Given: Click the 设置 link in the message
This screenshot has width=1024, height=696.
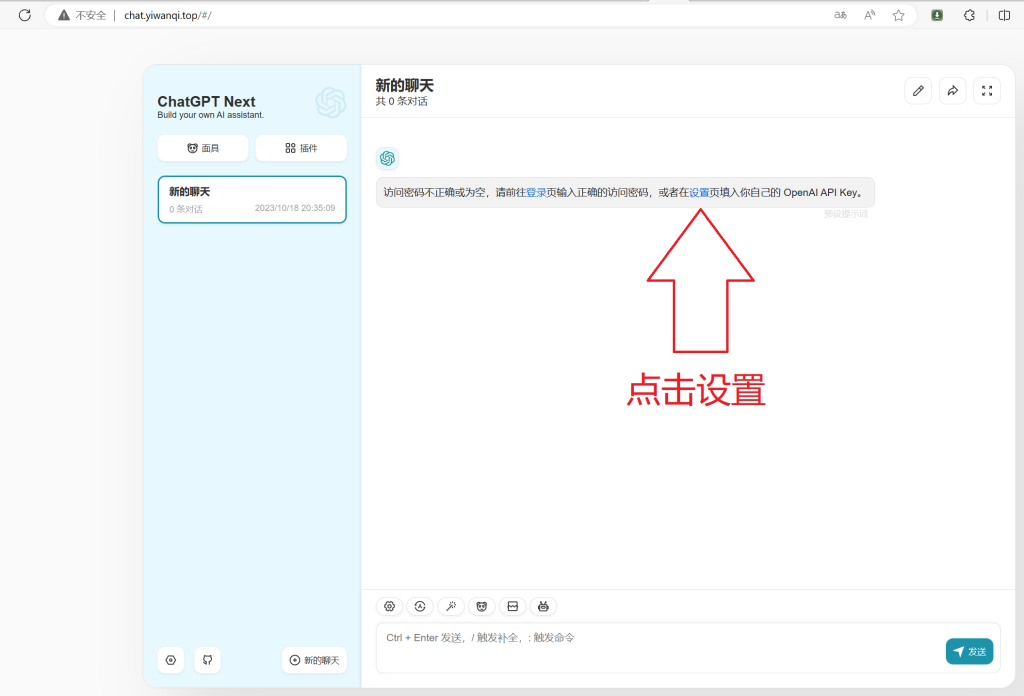Looking at the screenshot, I should 699,192.
